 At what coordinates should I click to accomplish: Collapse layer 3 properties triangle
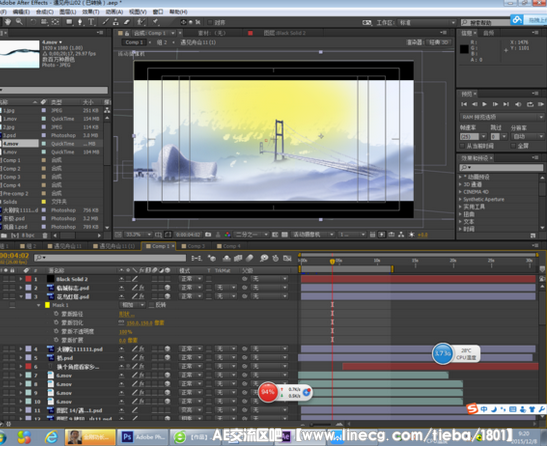coord(21,296)
